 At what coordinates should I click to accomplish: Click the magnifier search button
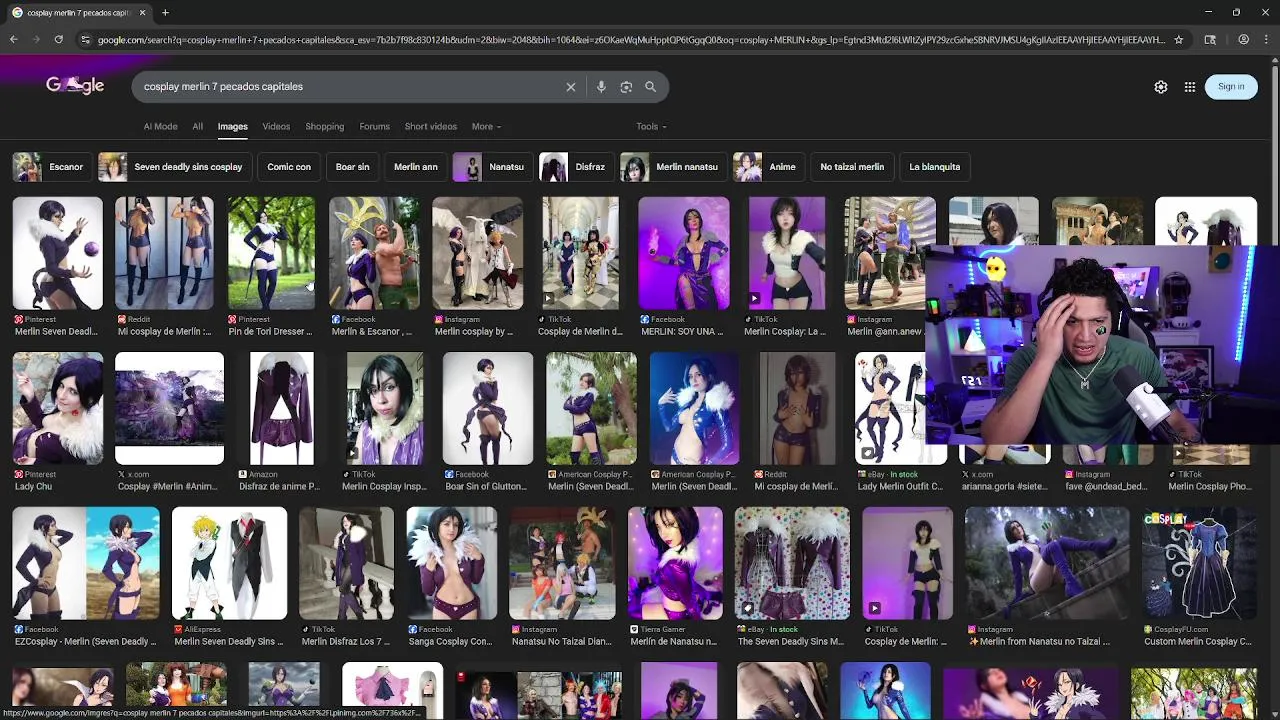(x=650, y=87)
